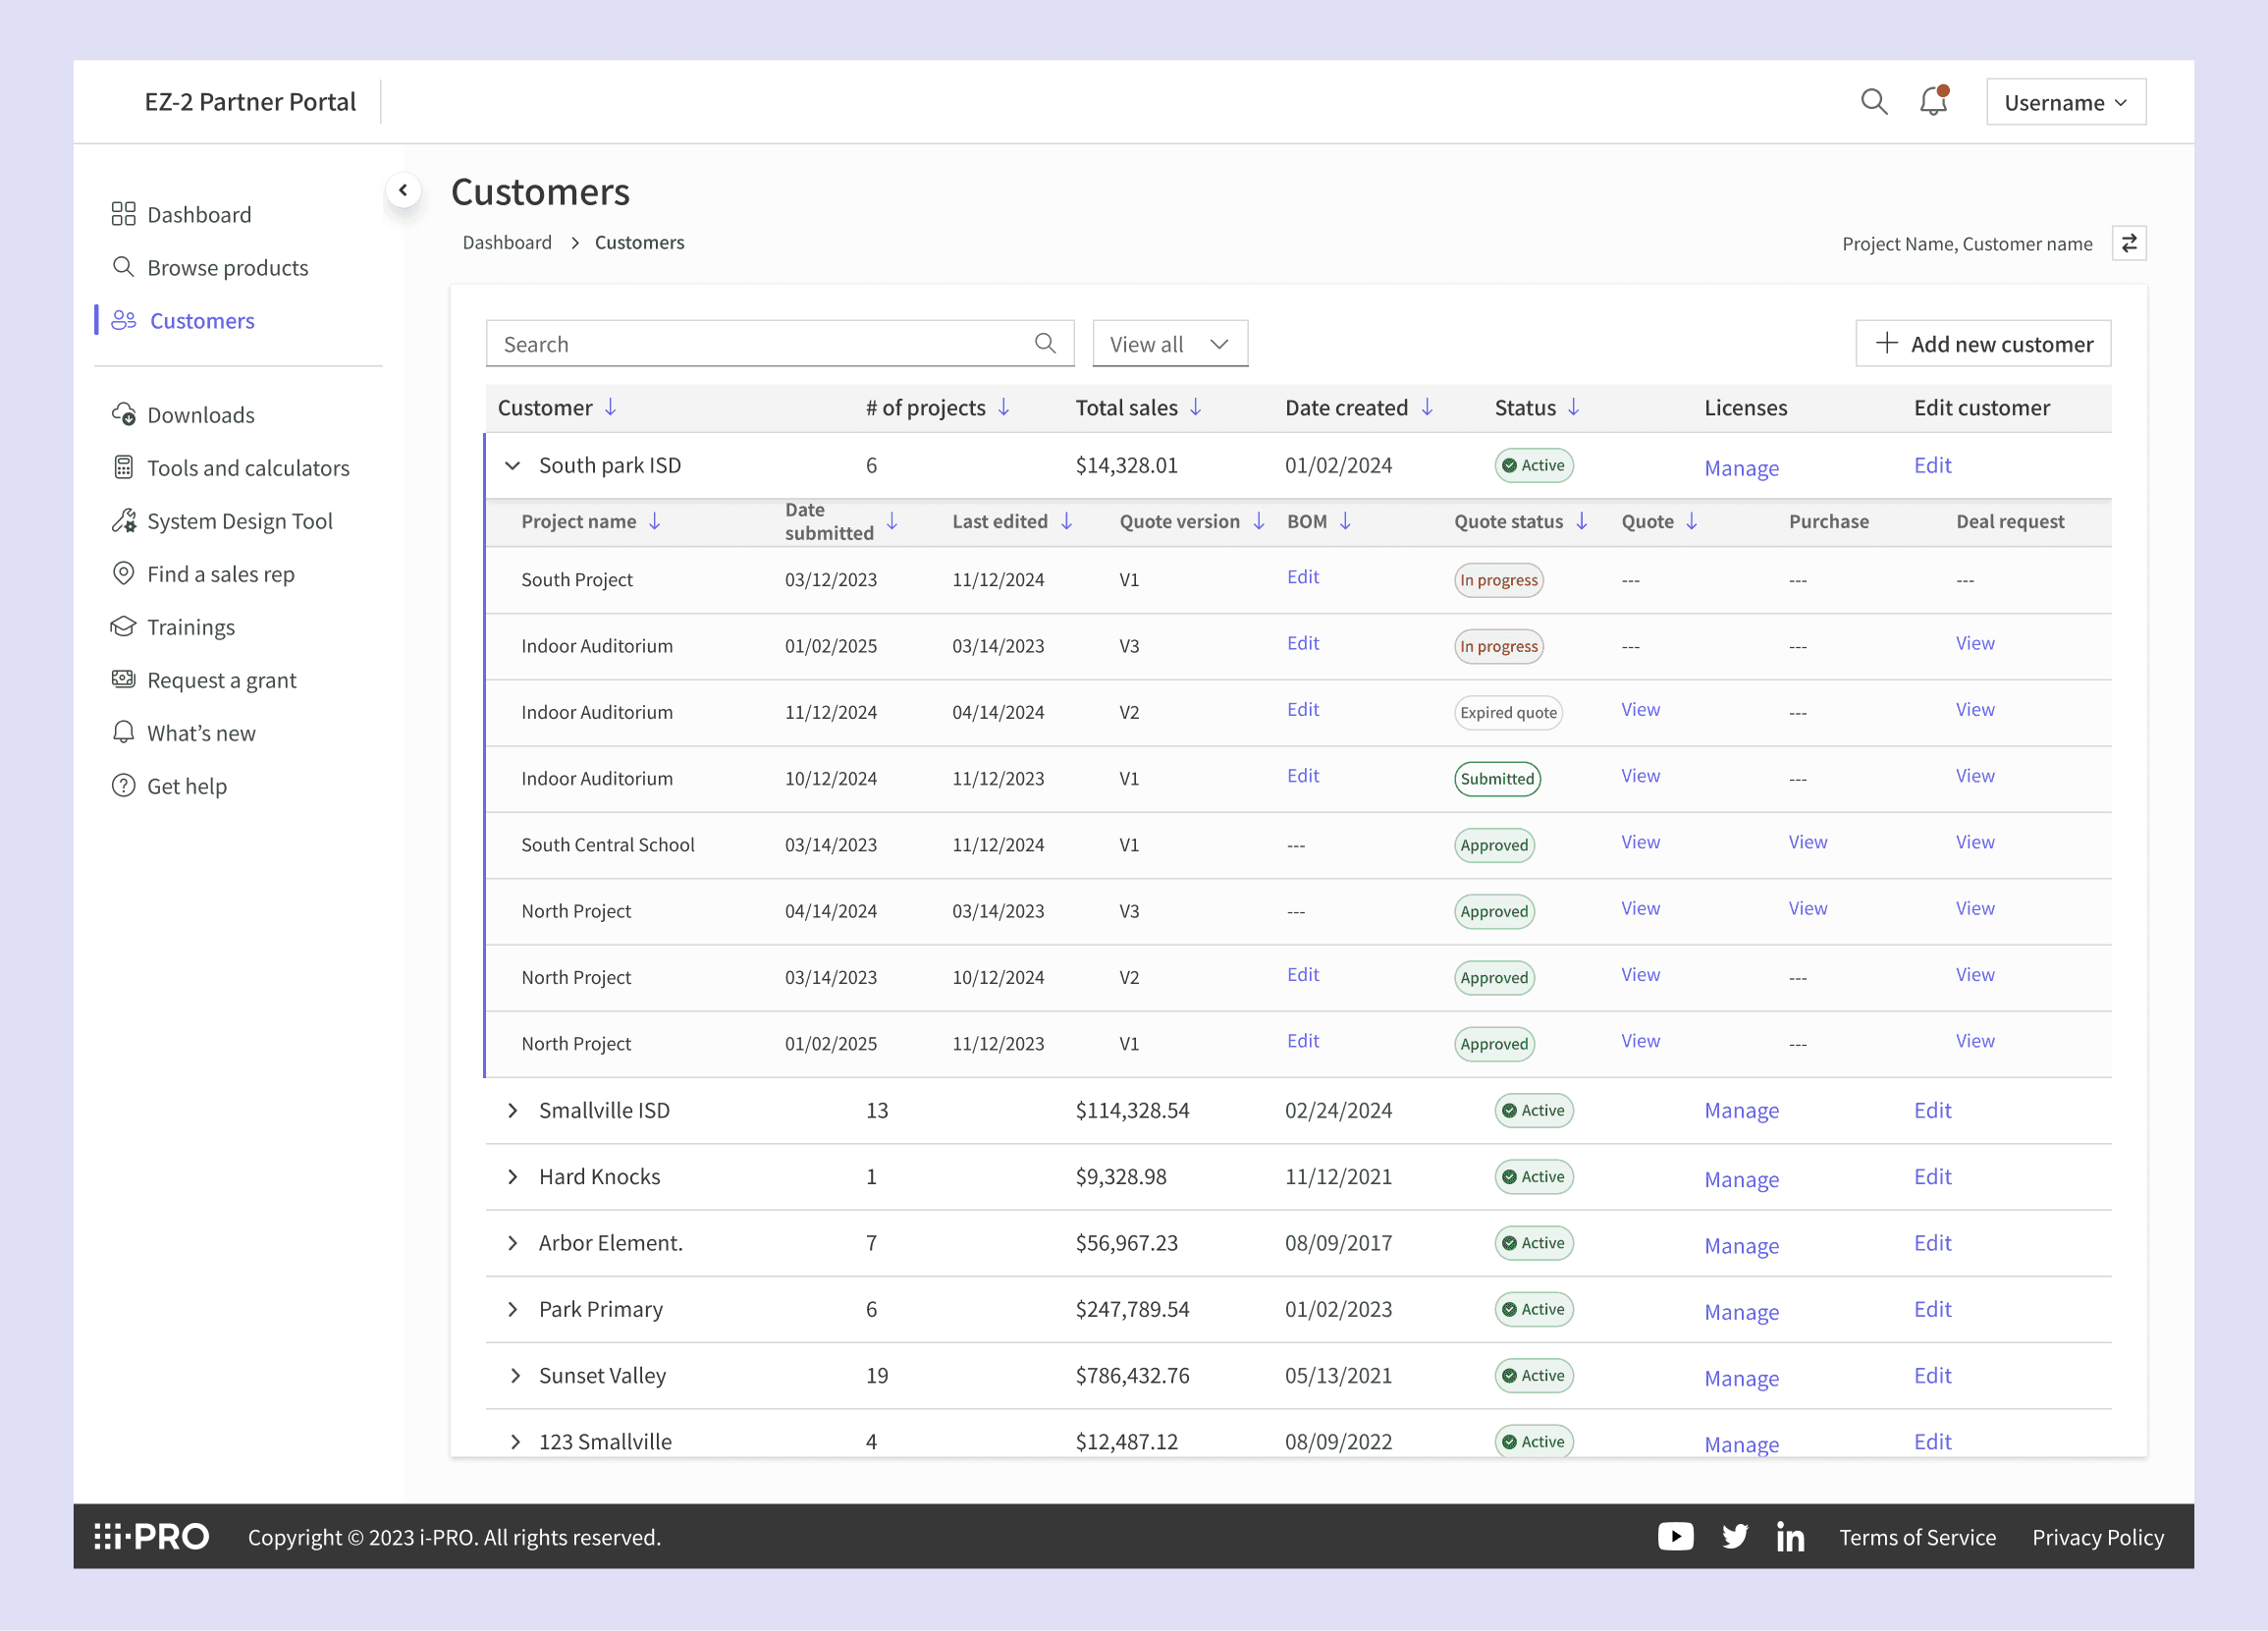Open the LinkedIn icon in footer
This screenshot has width=2268, height=1631.
(x=1790, y=1536)
